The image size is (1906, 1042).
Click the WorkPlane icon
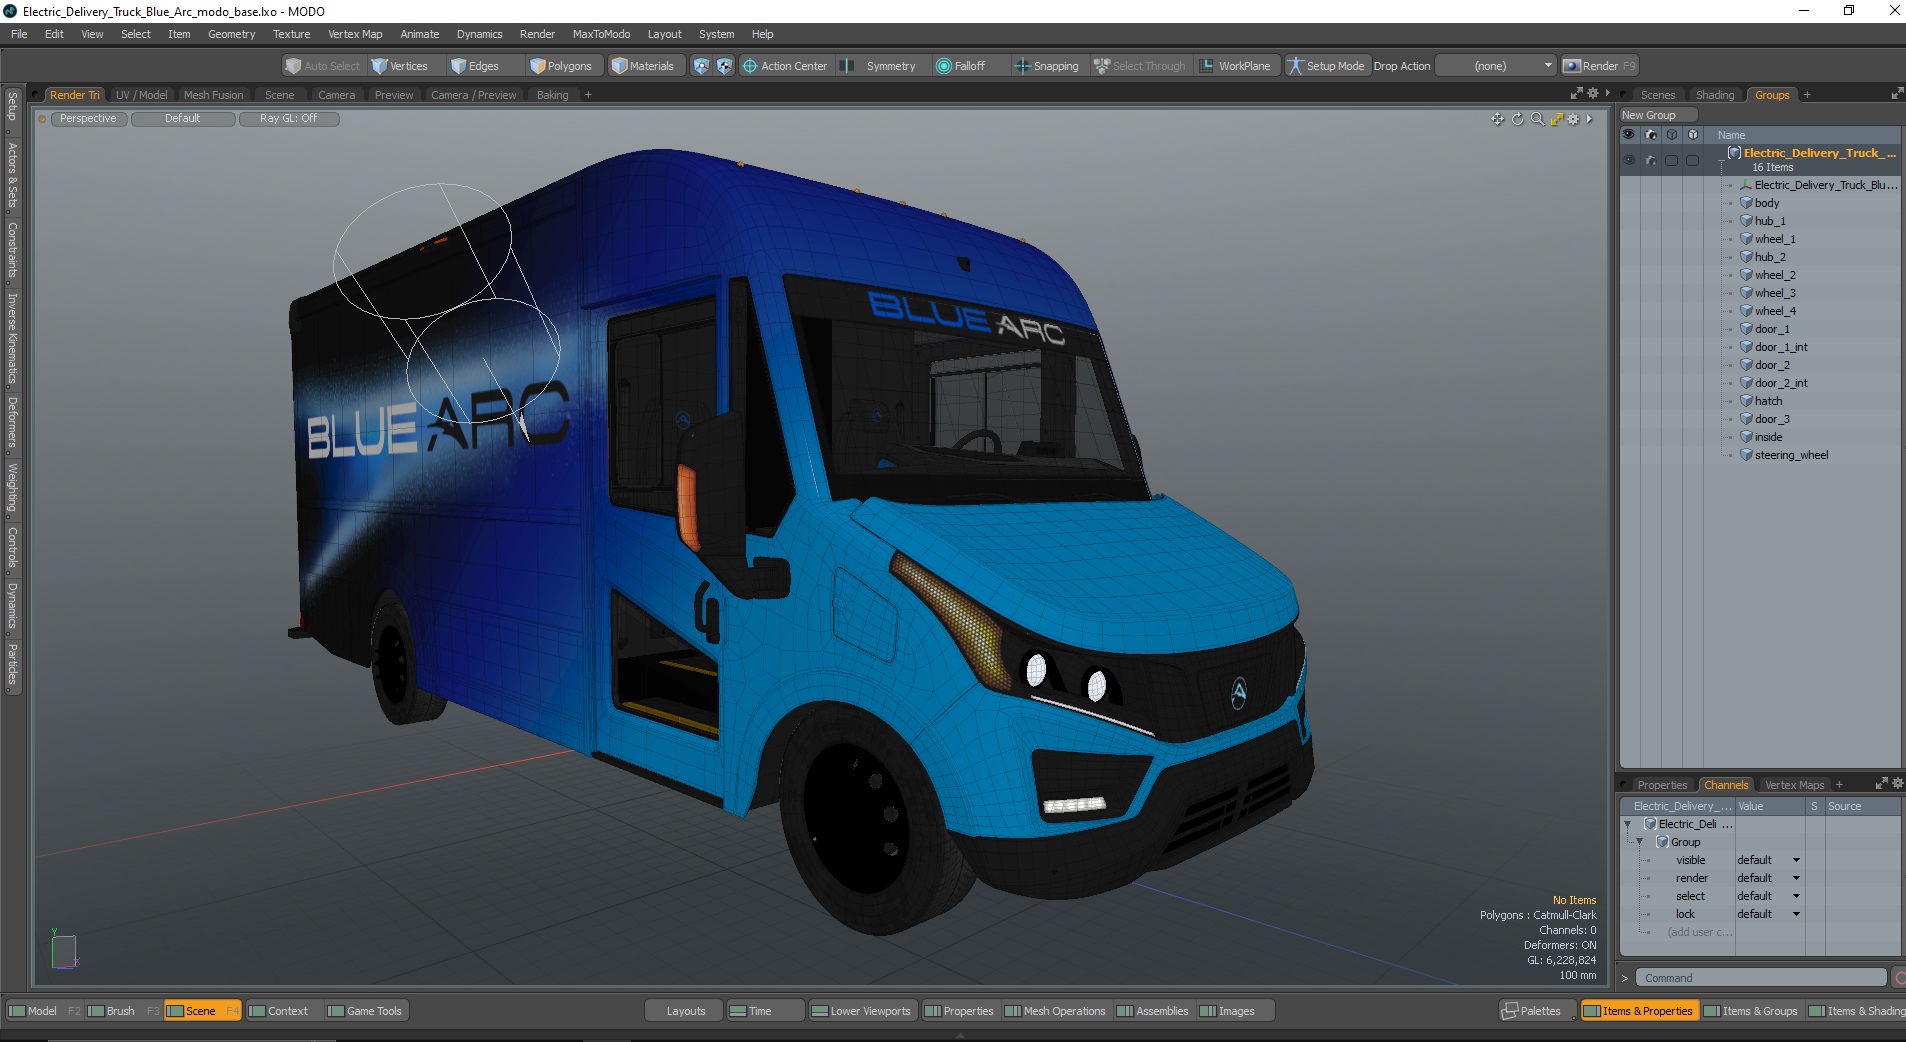click(1207, 66)
